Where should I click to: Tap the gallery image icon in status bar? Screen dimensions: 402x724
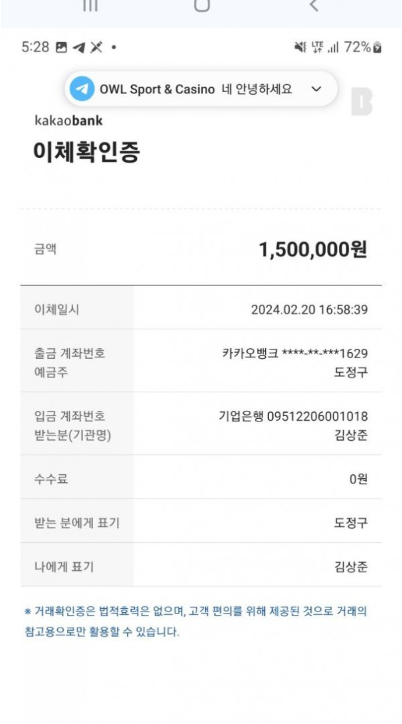[61, 47]
